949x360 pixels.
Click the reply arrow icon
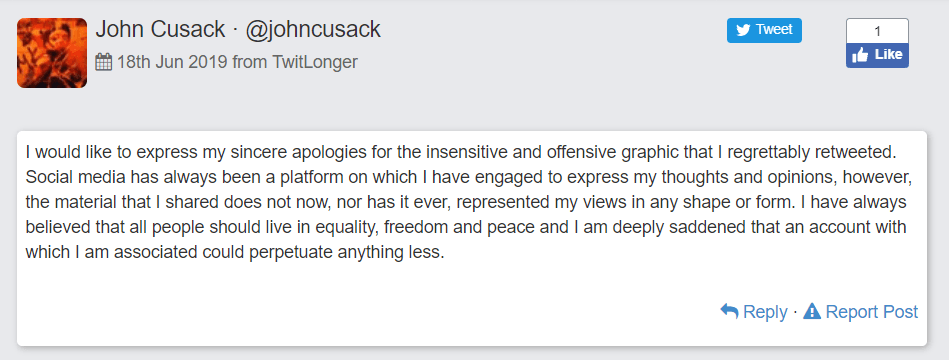(x=729, y=312)
